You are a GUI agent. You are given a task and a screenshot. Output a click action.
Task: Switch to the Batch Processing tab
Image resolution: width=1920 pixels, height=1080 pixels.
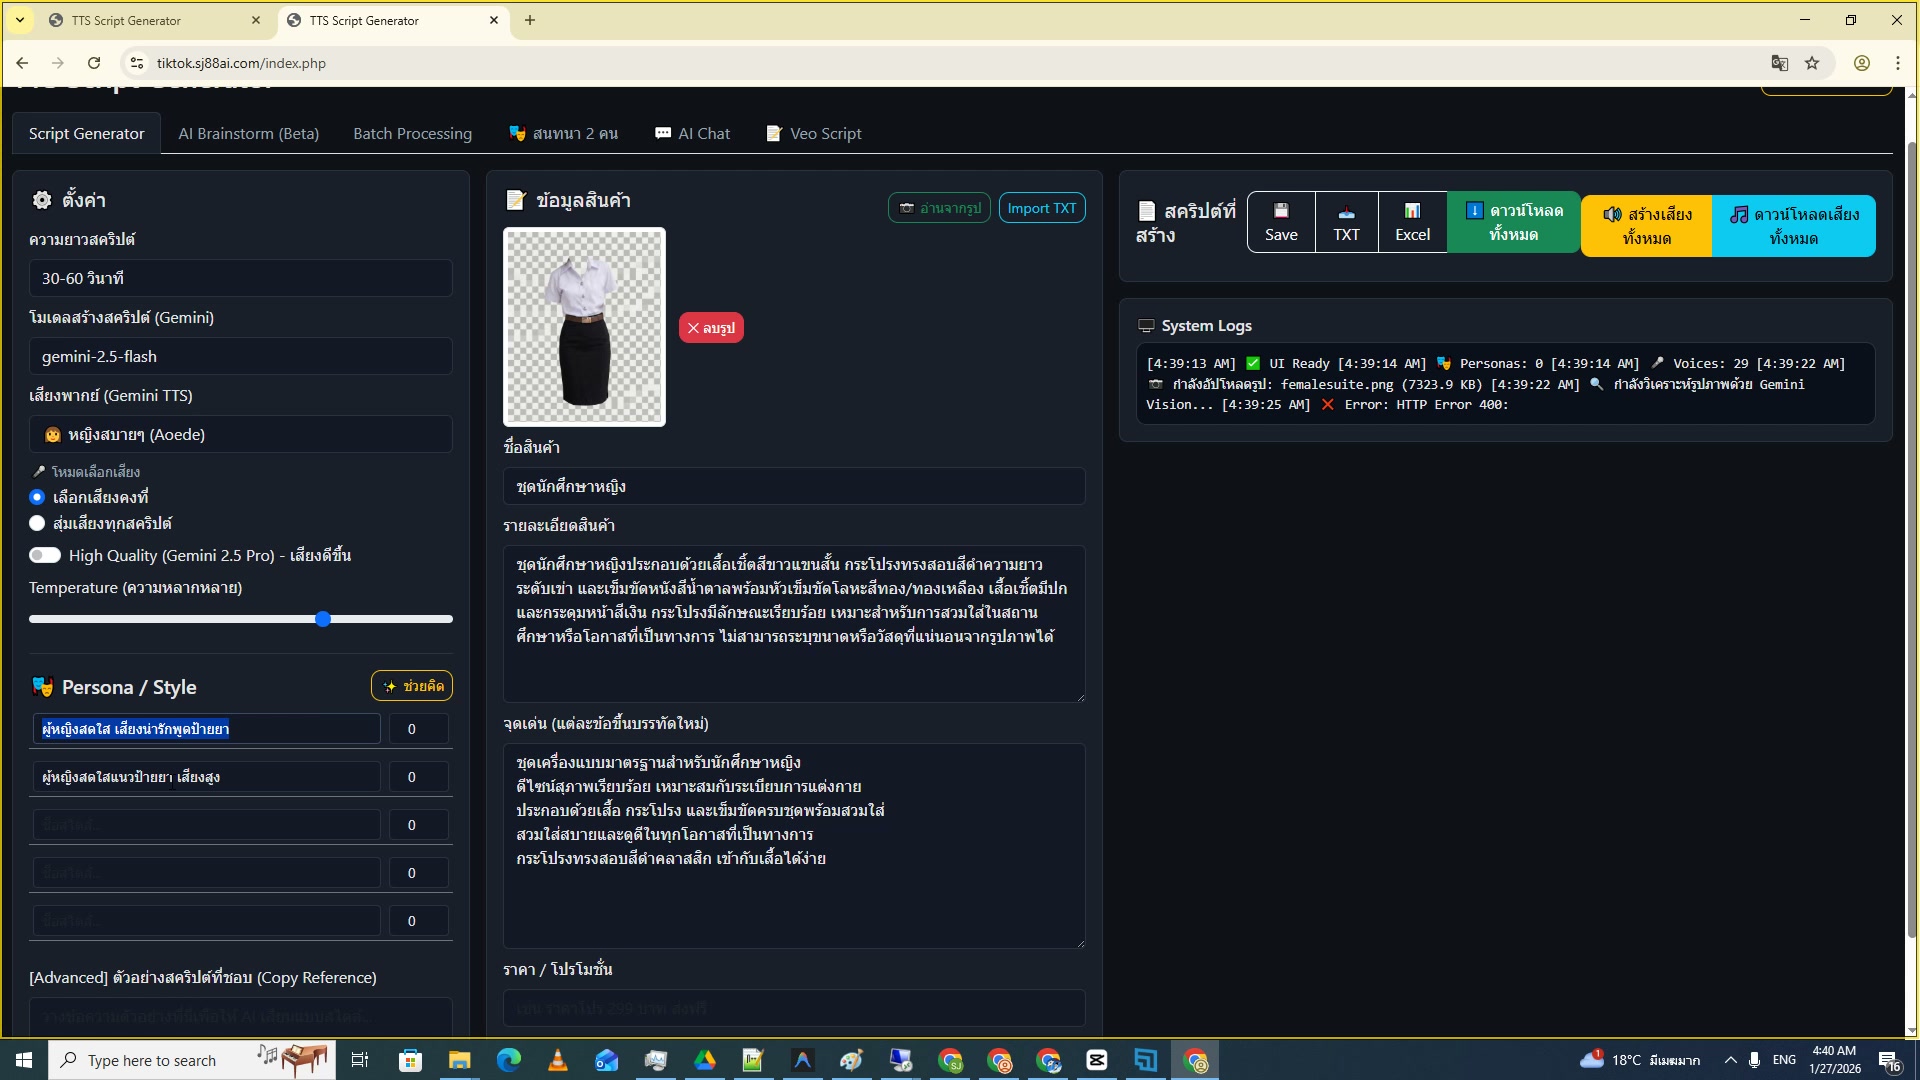[411, 133]
